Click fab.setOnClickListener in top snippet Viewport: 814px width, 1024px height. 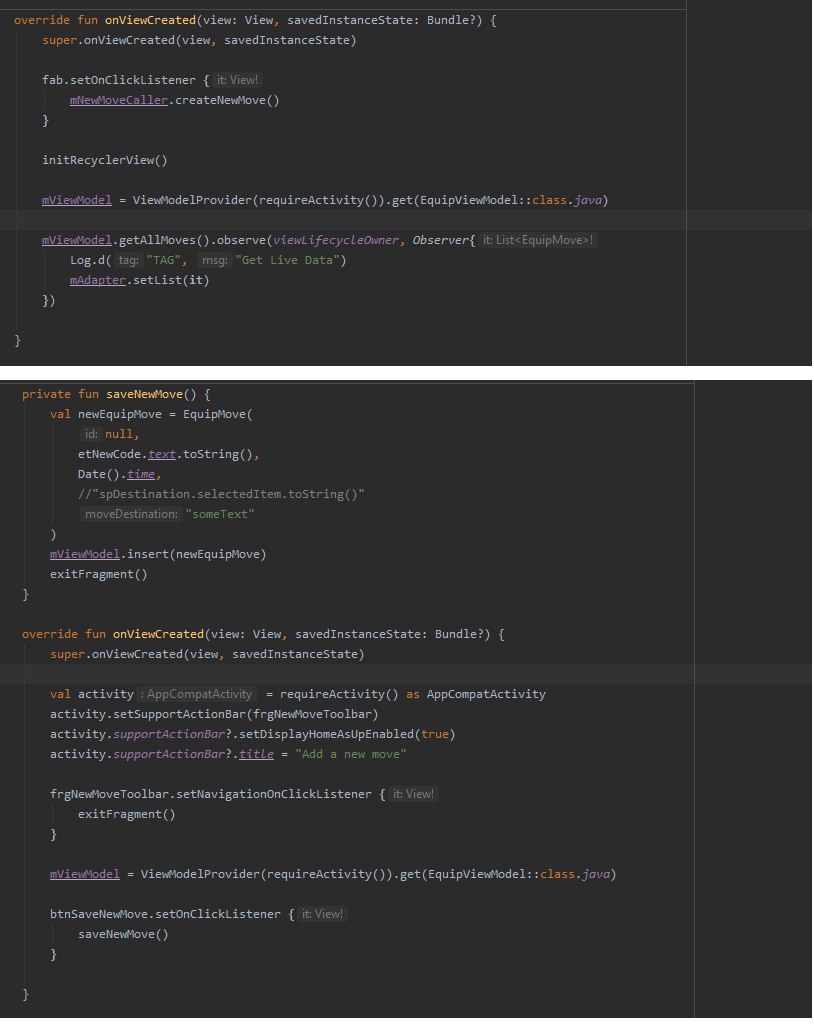point(119,80)
